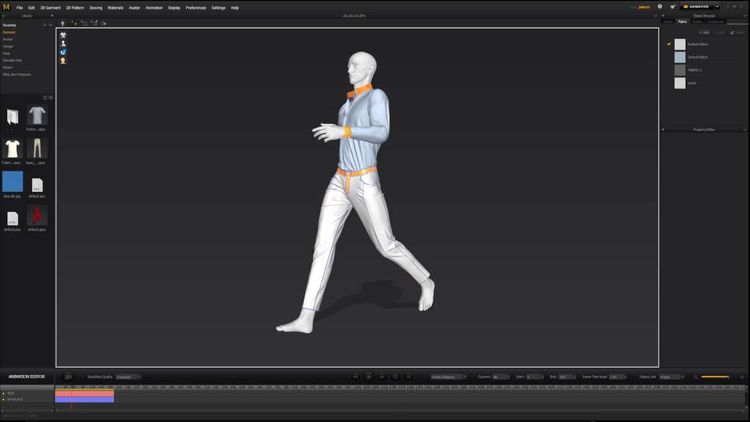Open the Materials menu
The image size is (750, 422).
coord(115,8)
